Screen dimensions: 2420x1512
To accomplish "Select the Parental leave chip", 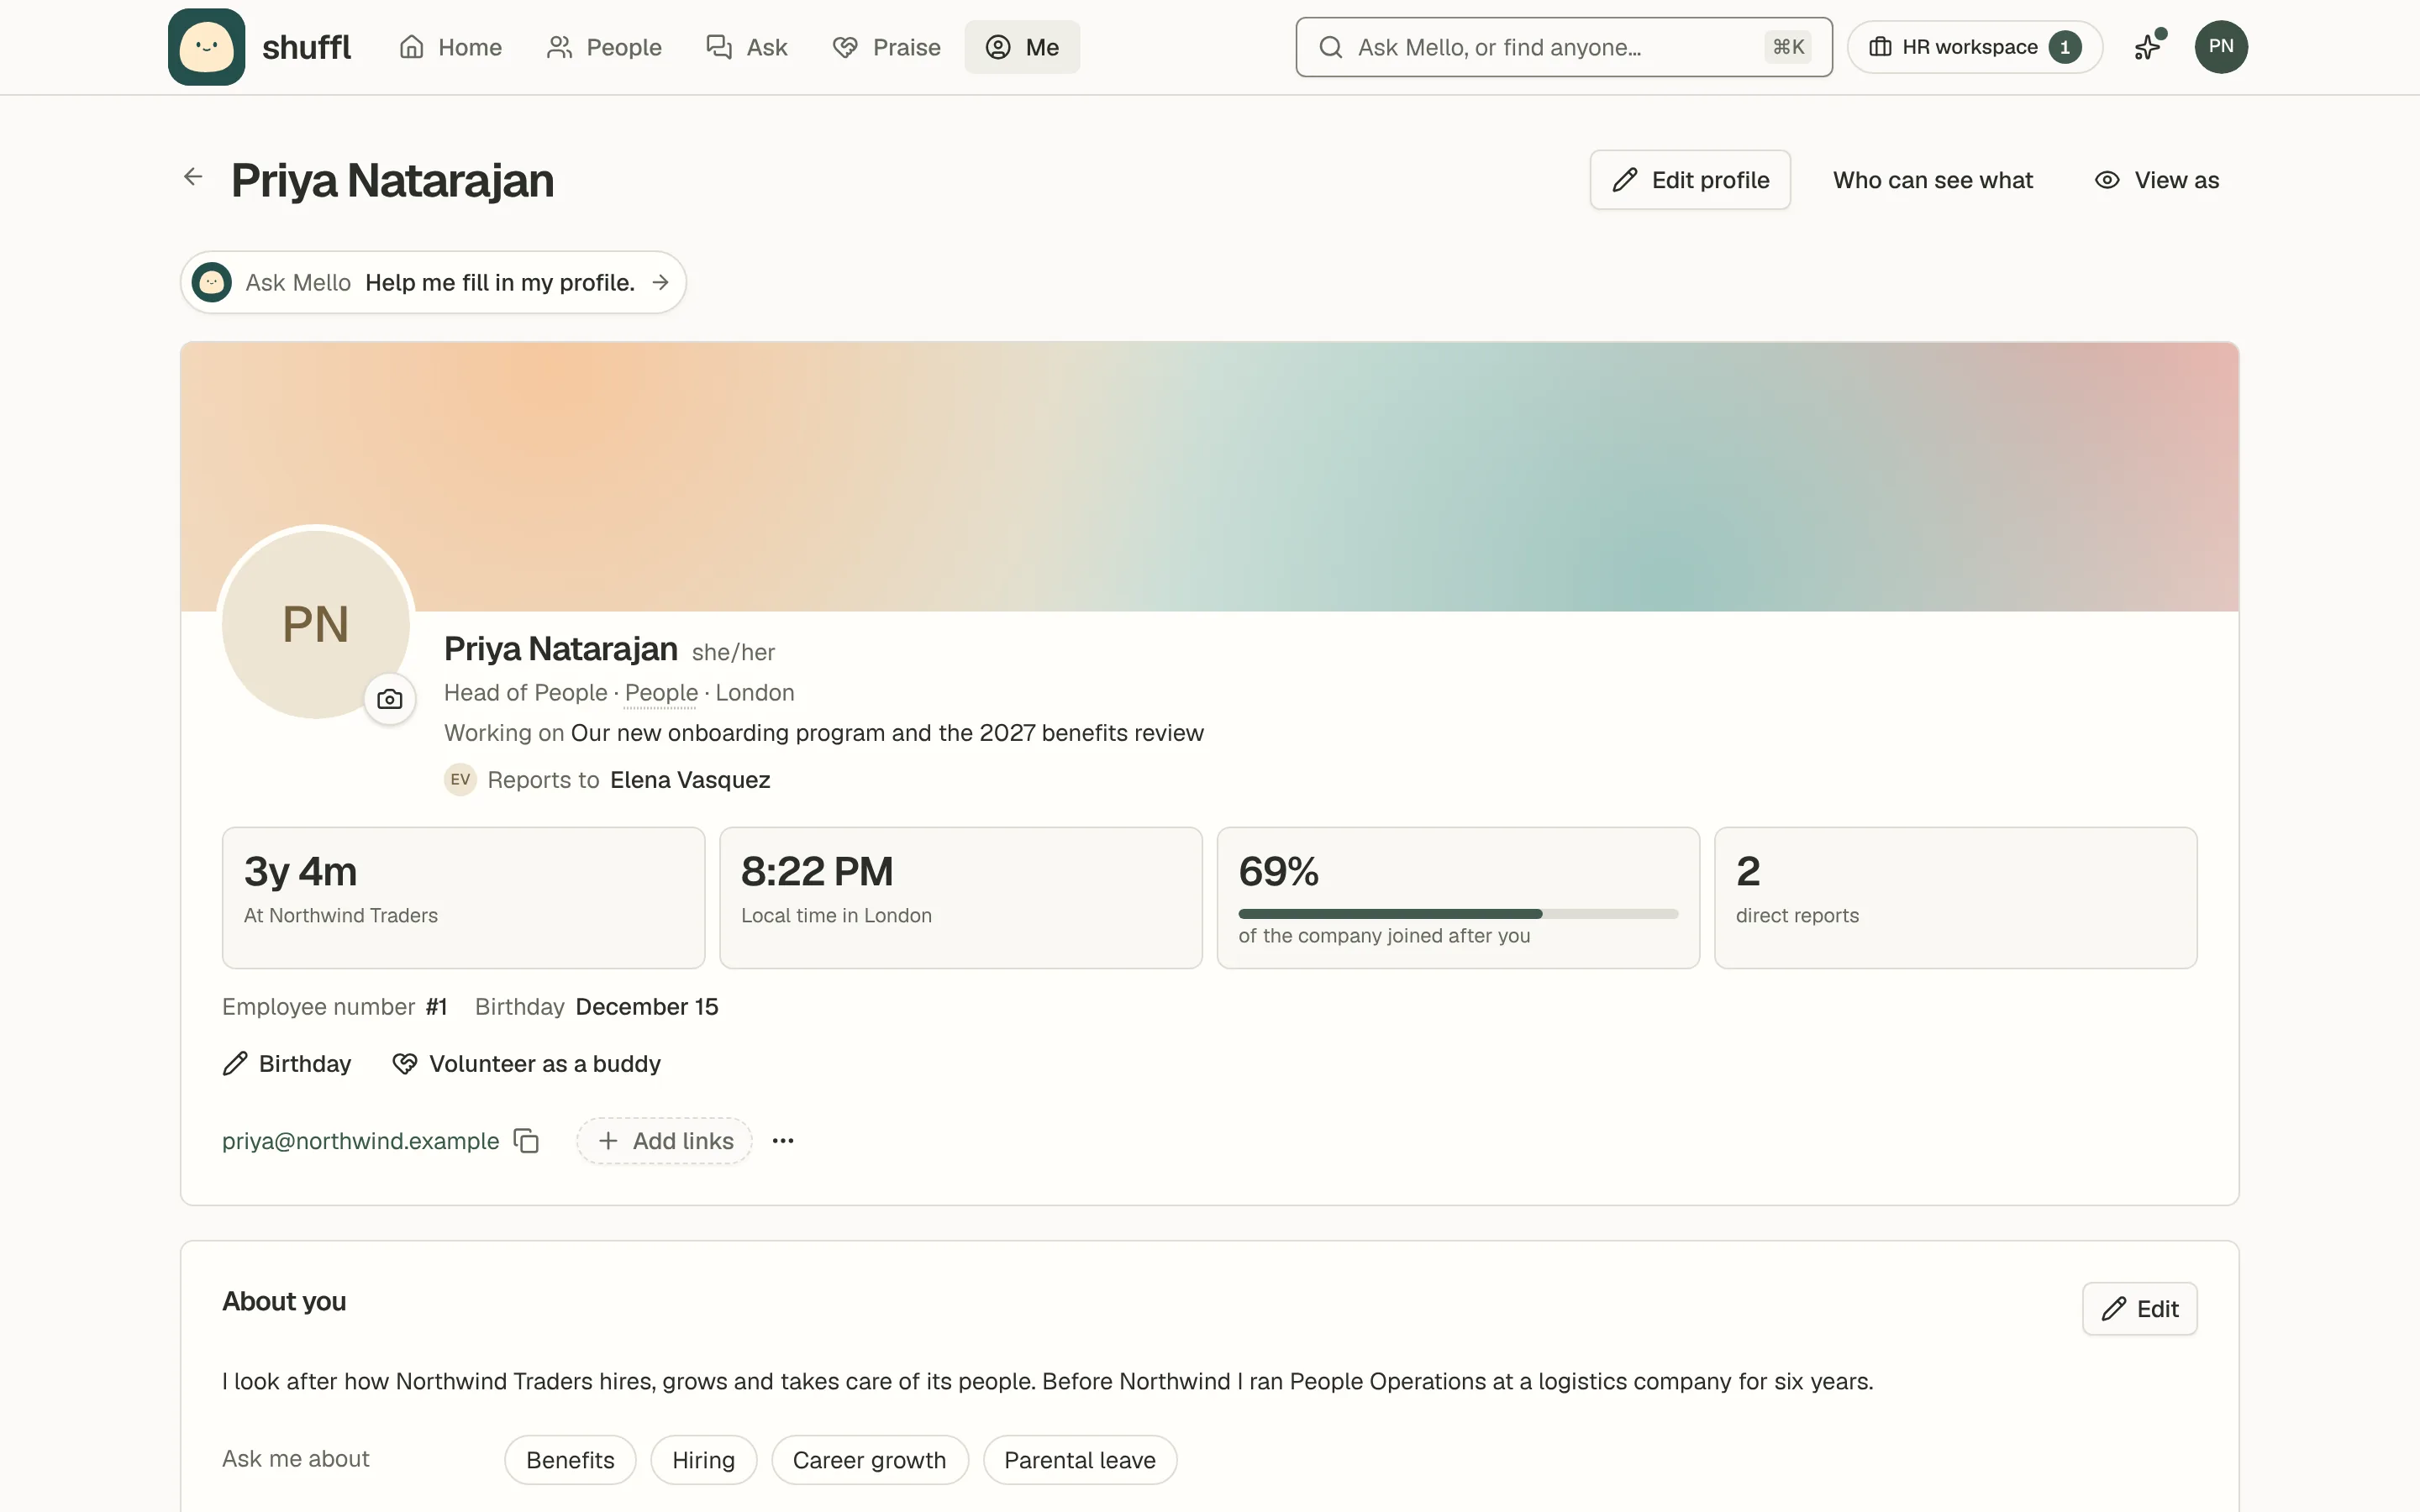I will [x=1079, y=1460].
